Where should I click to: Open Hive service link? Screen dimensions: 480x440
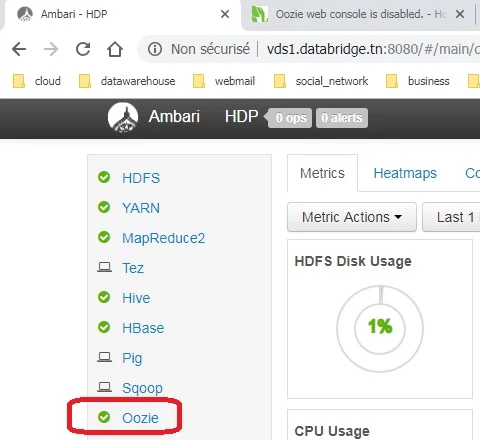pyautogui.click(x=136, y=298)
